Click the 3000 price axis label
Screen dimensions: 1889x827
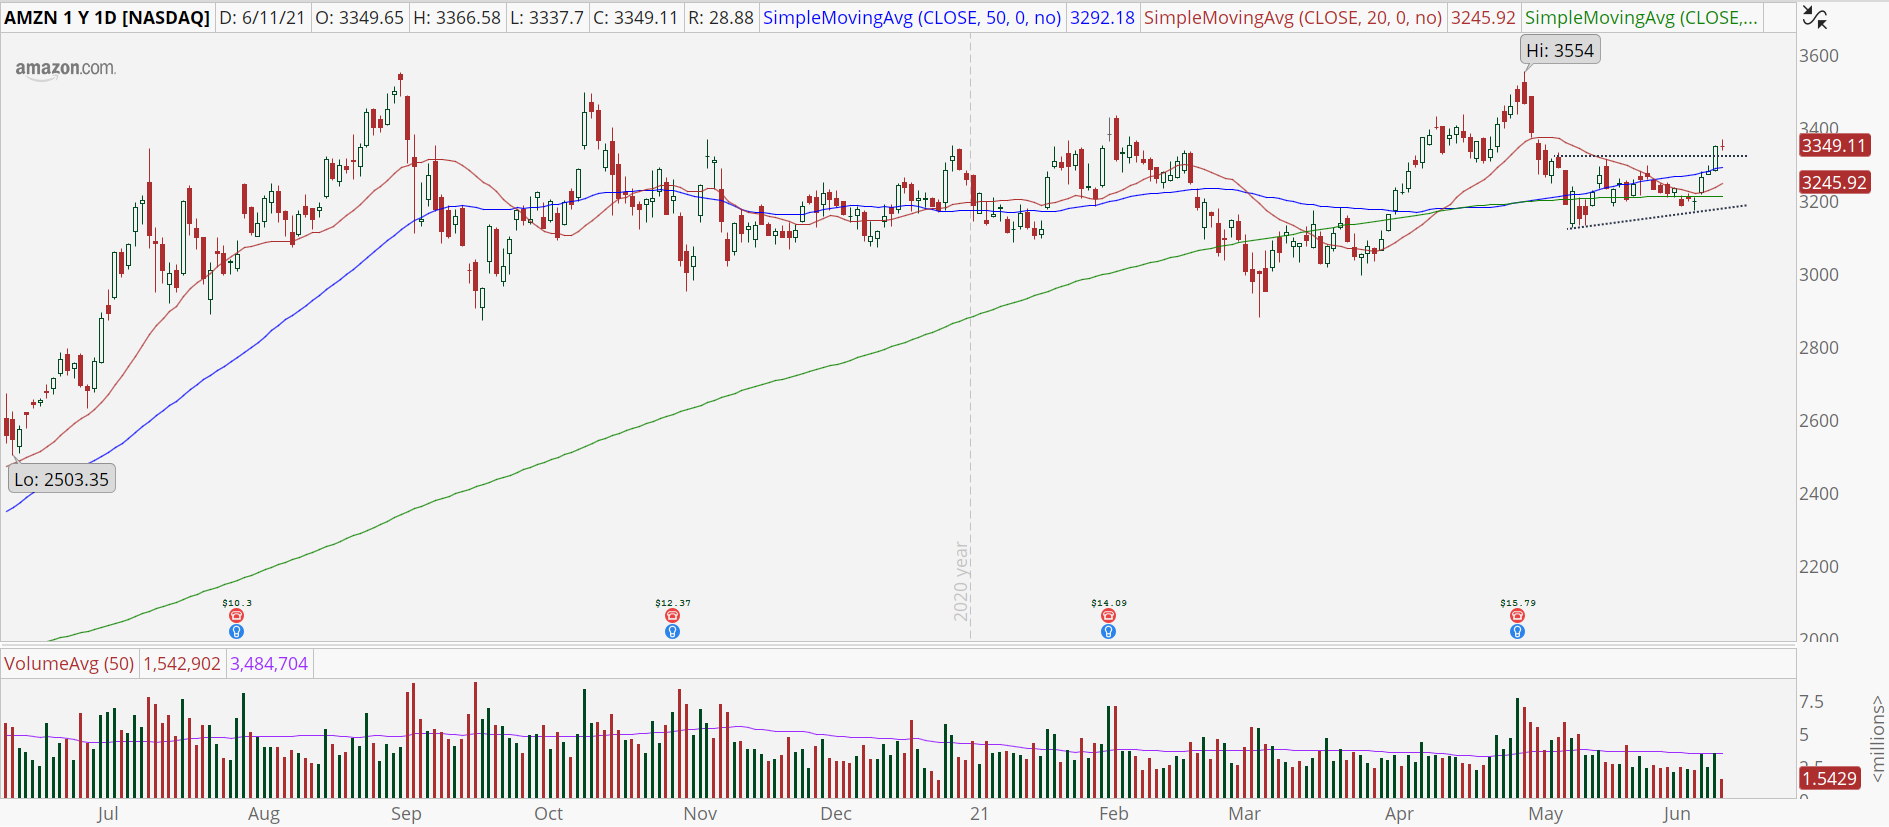(x=1819, y=275)
